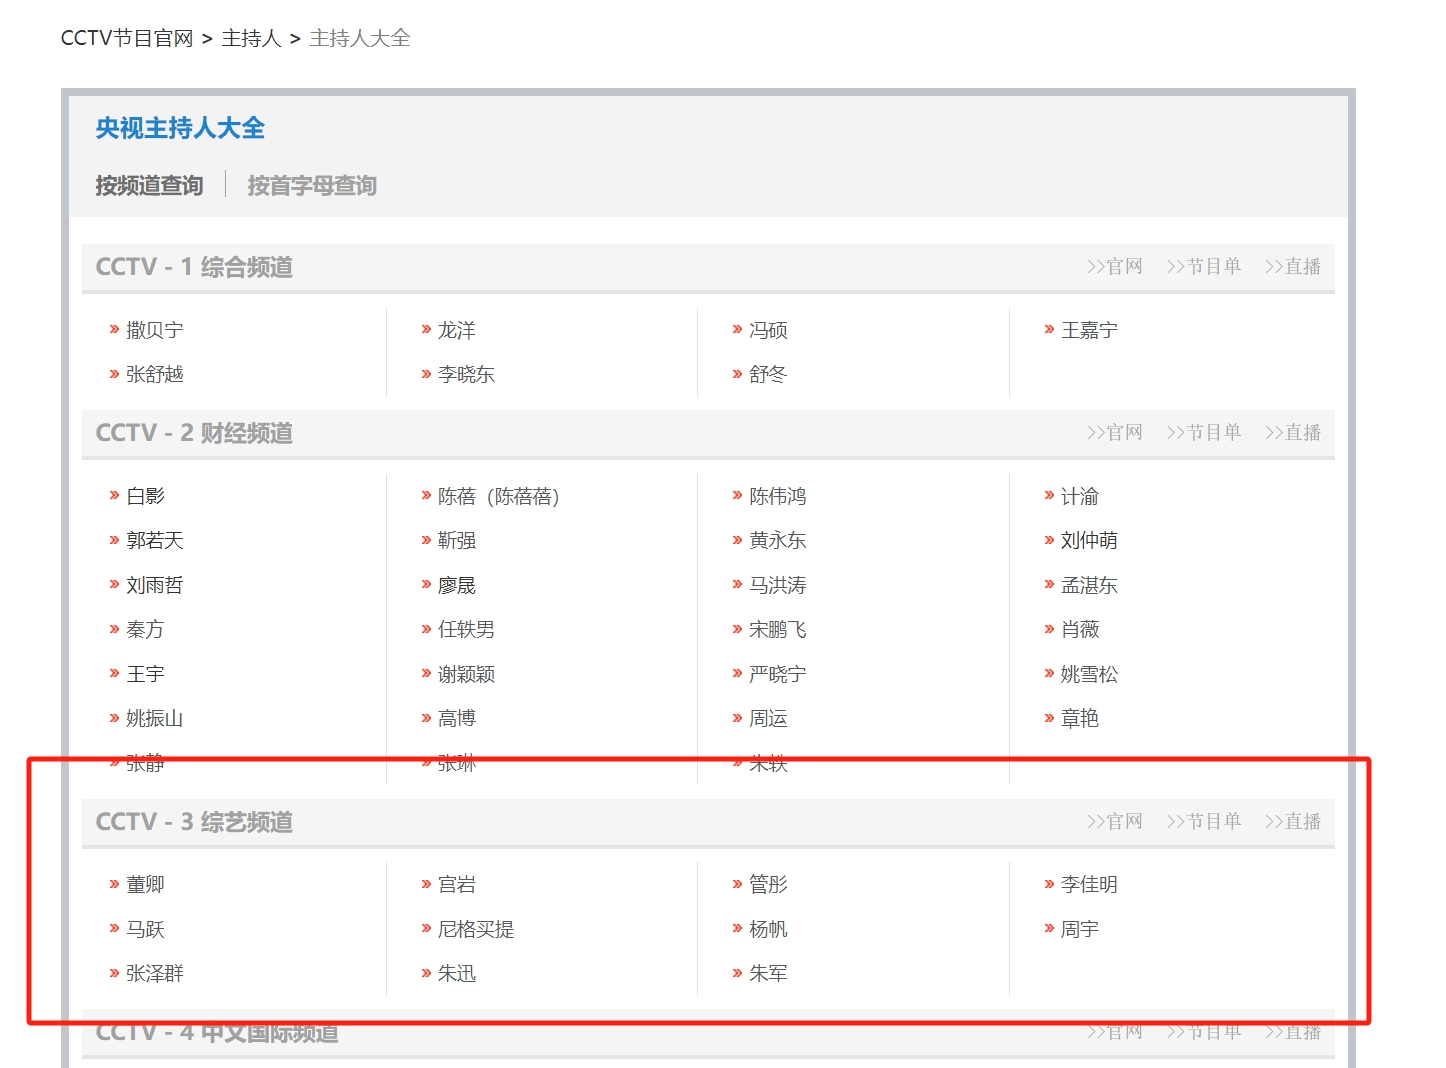Click host name 李佳明
The width and height of the screenshot is (1446, 1068).
pos(1089,884)
